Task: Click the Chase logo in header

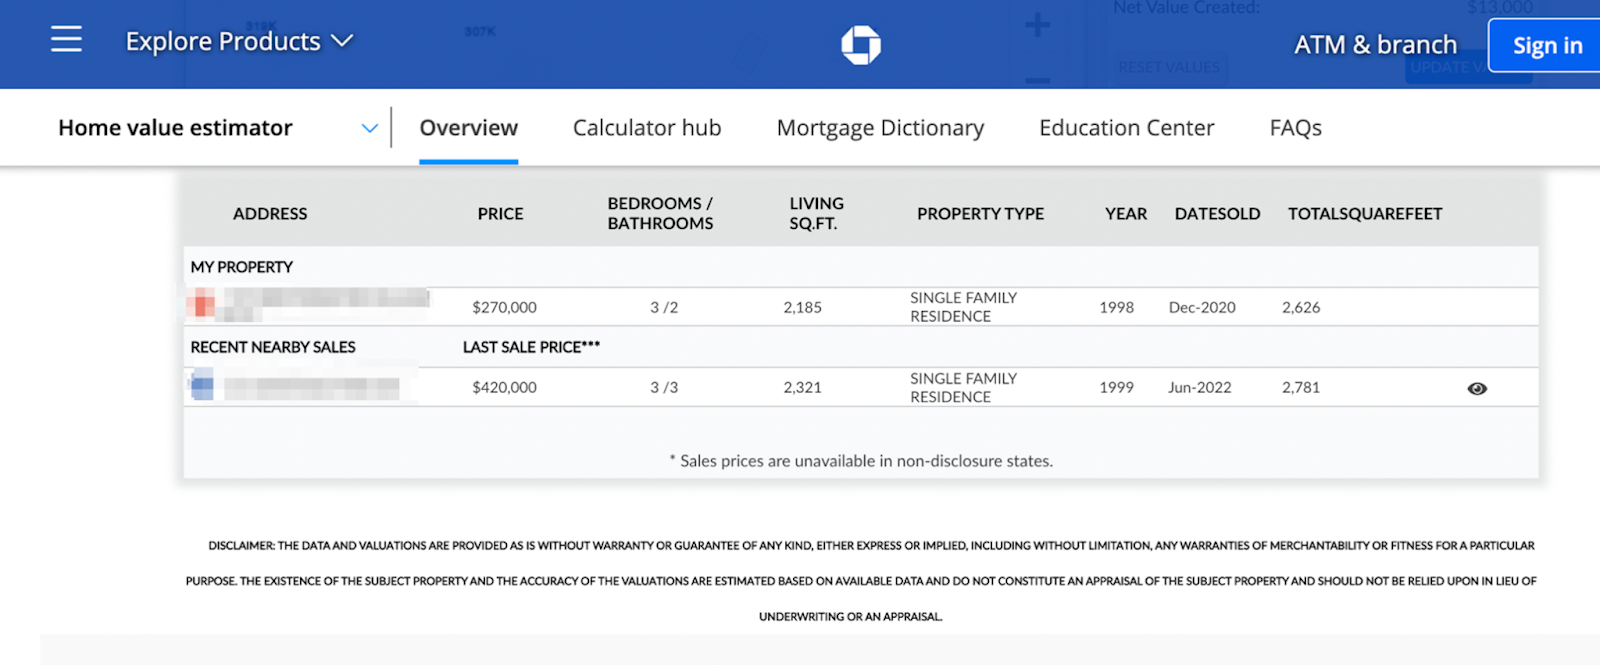Action: [860, 45]
